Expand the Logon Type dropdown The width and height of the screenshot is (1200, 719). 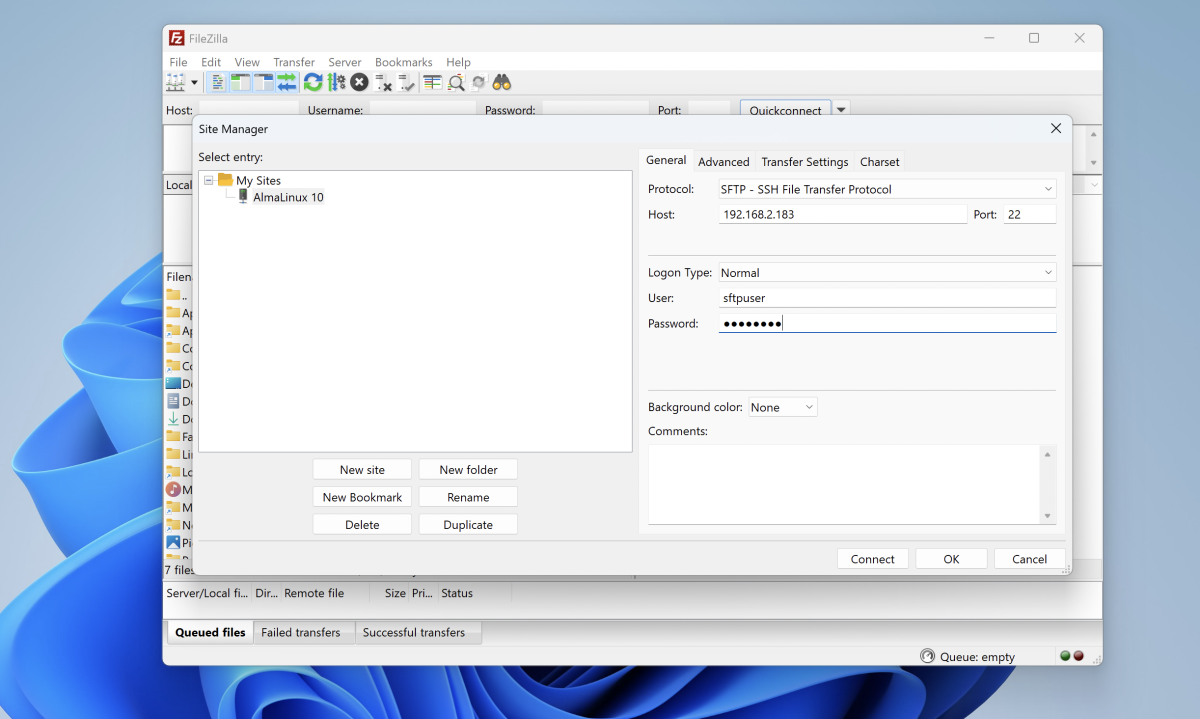[887, 272]
